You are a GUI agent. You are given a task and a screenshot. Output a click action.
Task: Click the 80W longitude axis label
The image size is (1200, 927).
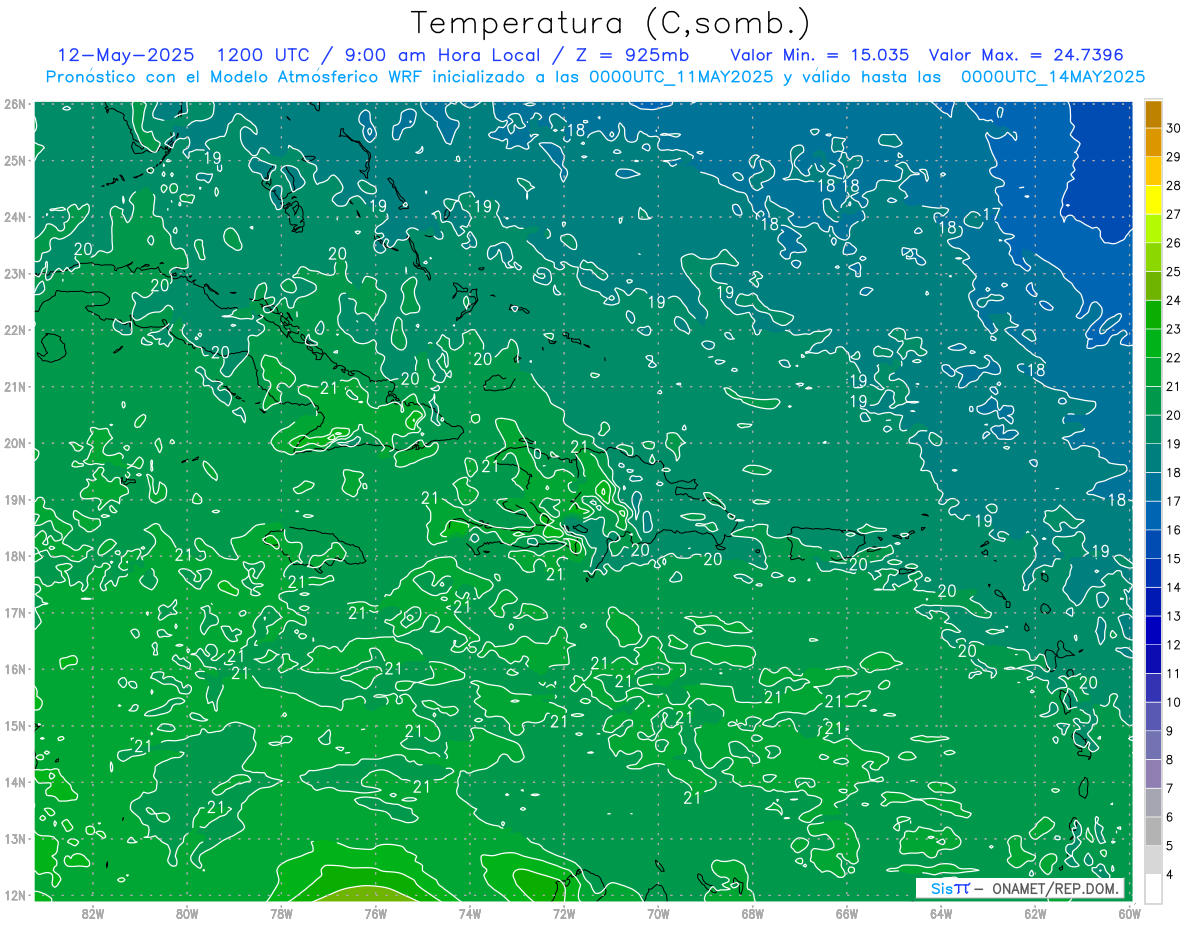click(187, 913)
